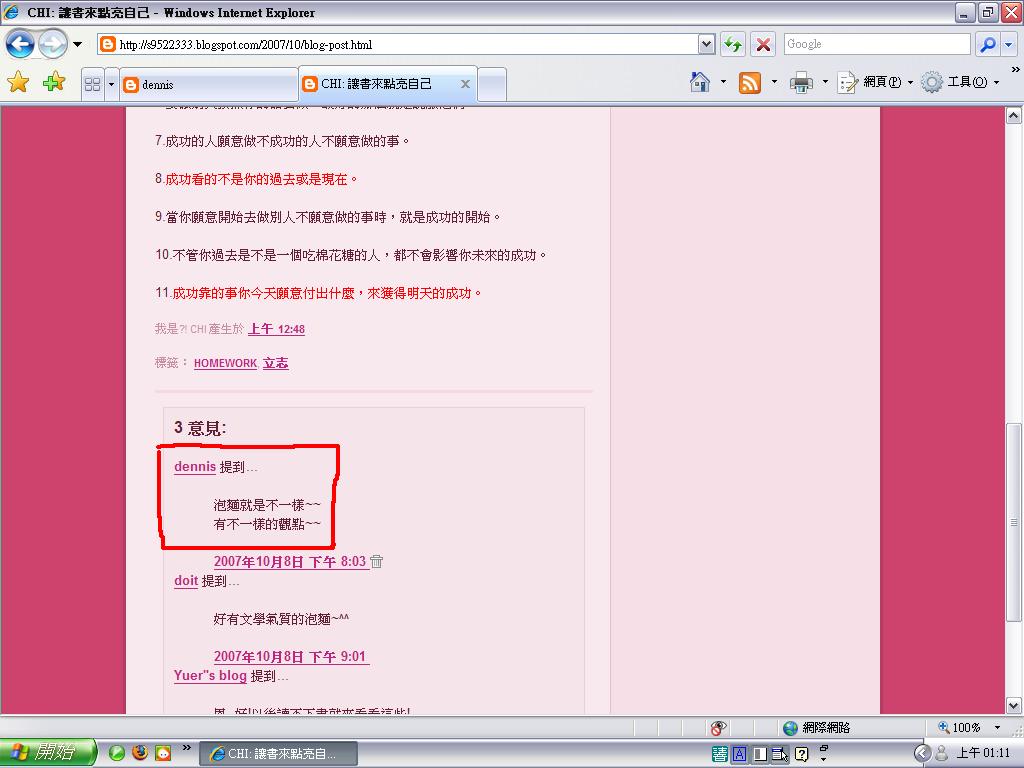Refresh the page with the green arrows
Viewport: 1024px width, 768px height.
[x=733, y=44]
